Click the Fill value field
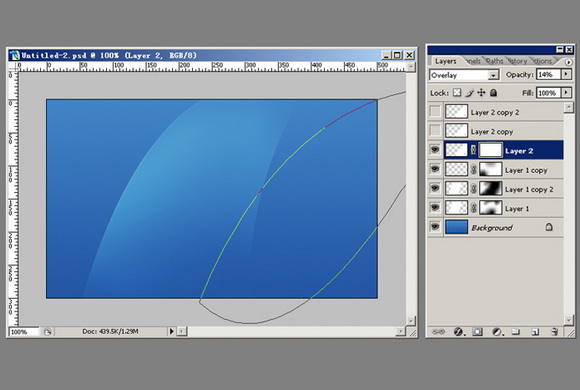Screen dimensions: 580x390 point(549,93)
